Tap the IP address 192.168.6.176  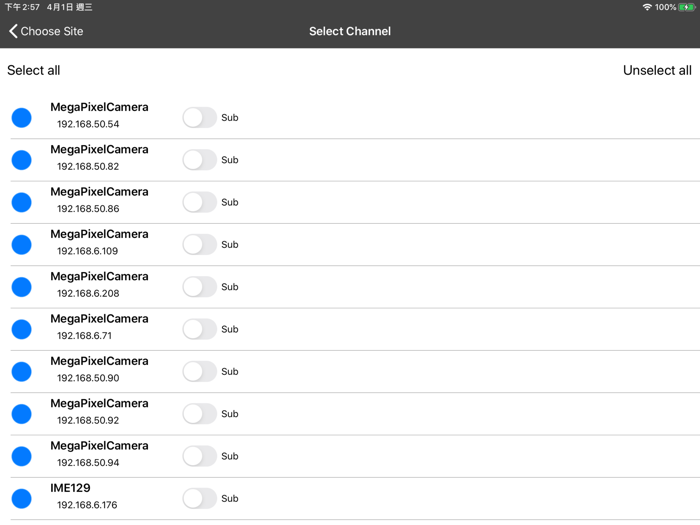pos(87,505)
